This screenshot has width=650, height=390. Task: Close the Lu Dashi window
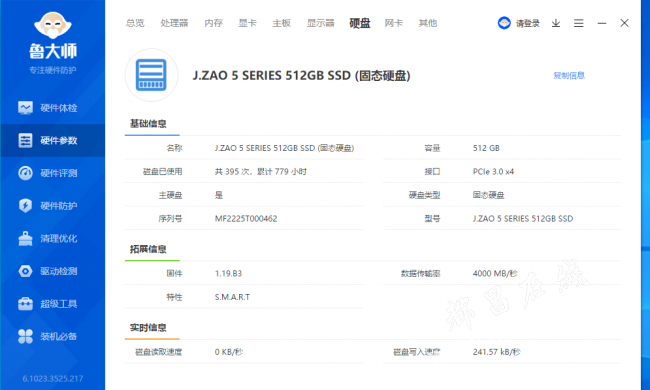tap(624, 23)
